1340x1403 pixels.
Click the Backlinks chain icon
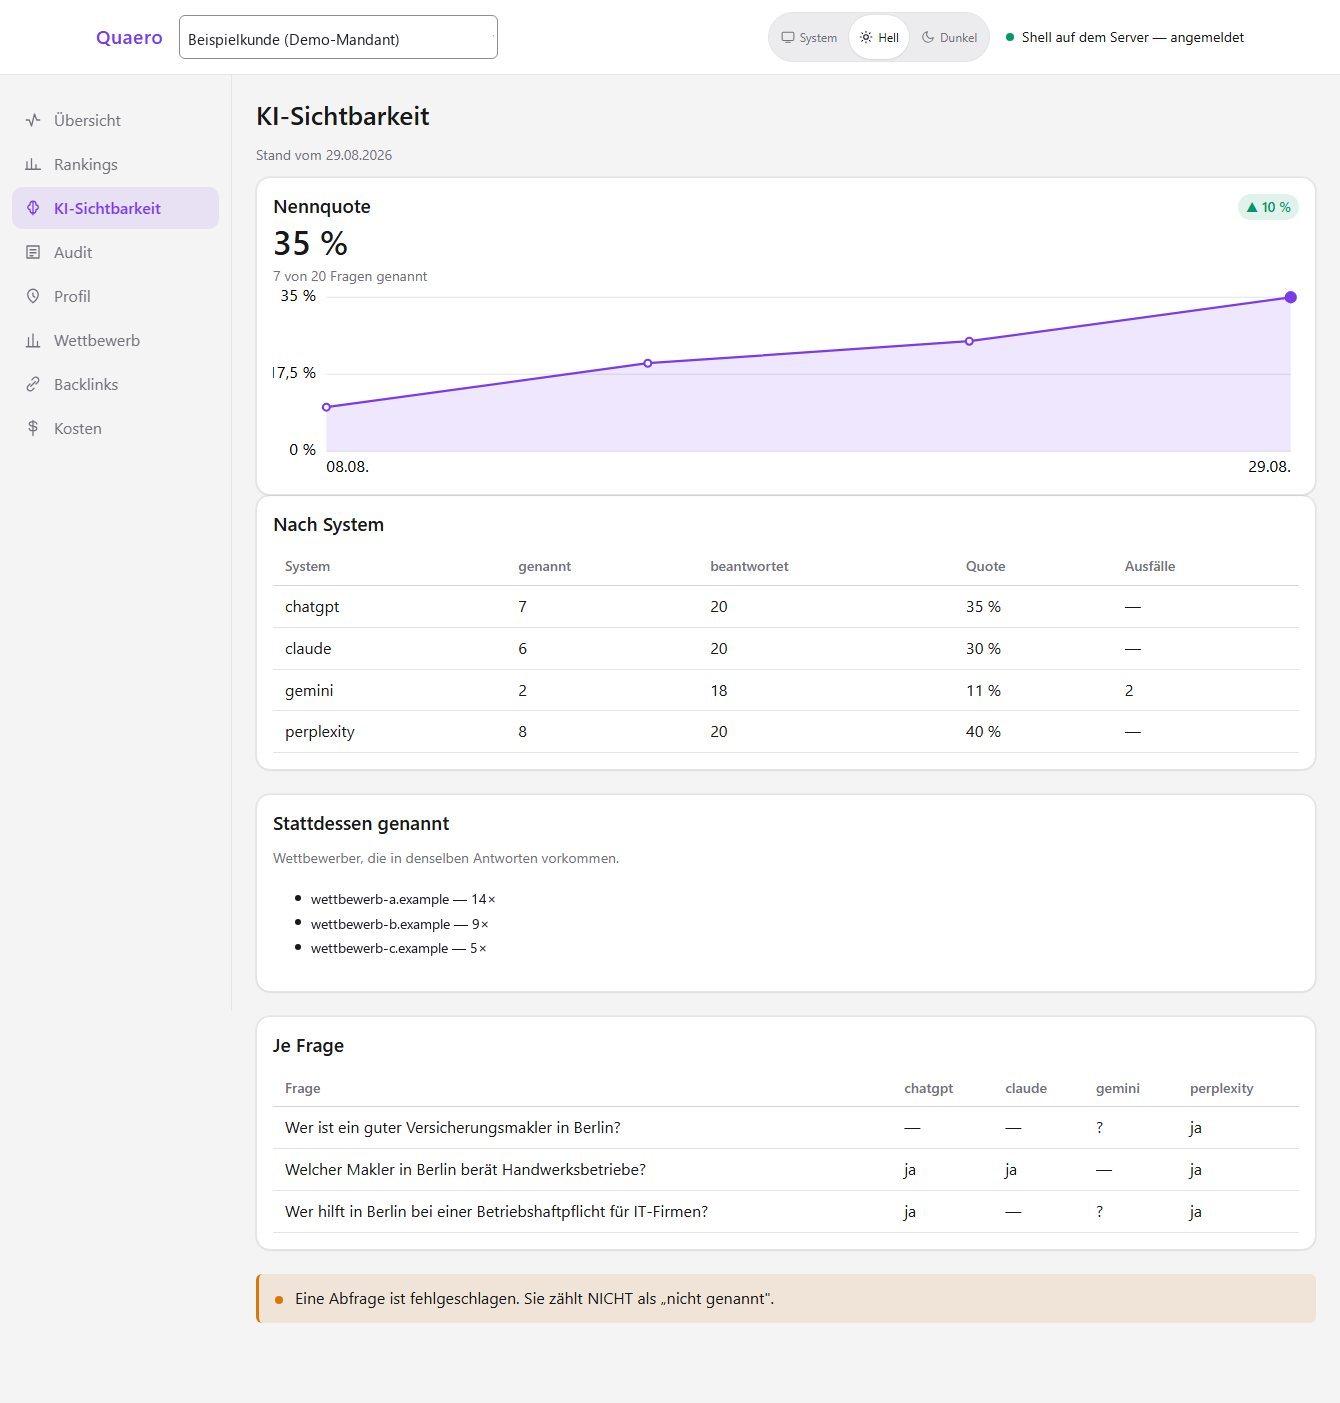click(x=33, y=384)
